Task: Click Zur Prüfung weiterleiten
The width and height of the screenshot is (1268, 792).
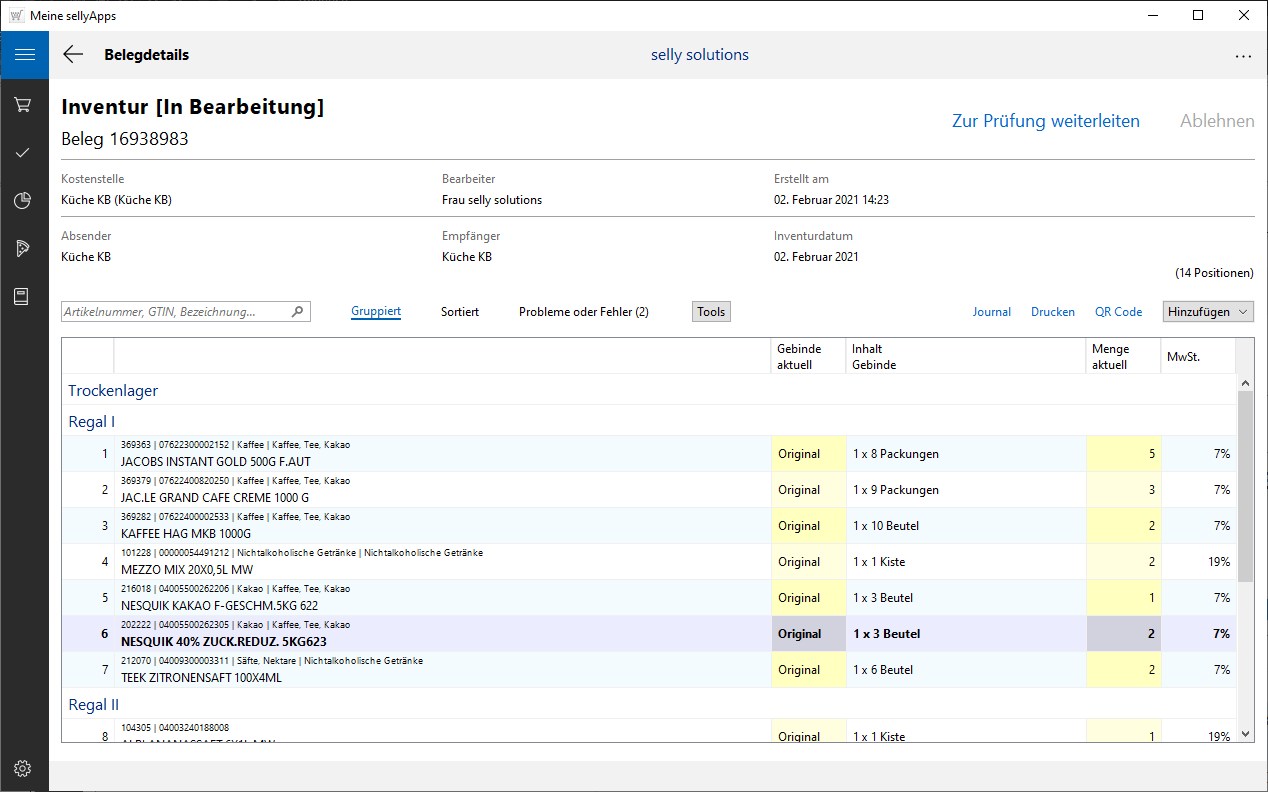Action: (x=1045, y=121)
